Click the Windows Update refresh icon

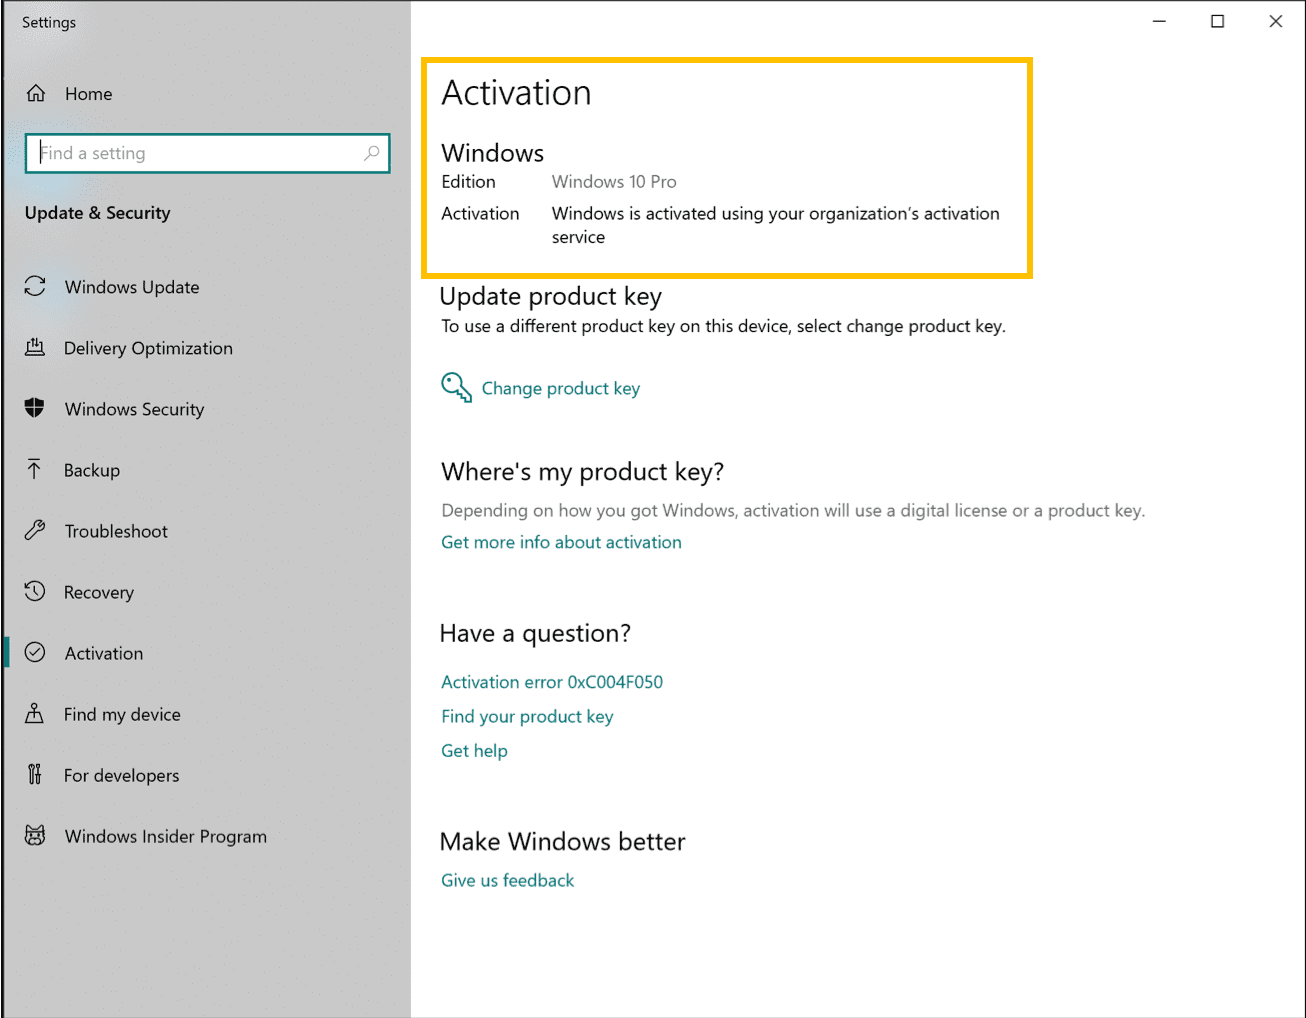point(35,287)
